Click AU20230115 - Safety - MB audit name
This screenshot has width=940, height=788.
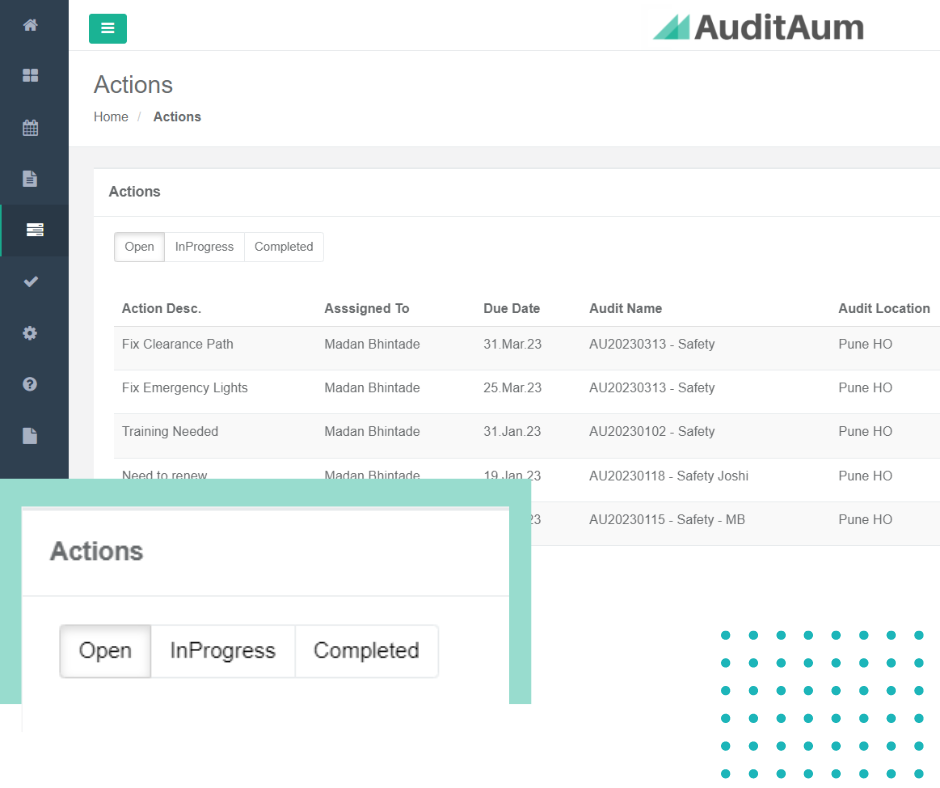(x=667, y=520)
